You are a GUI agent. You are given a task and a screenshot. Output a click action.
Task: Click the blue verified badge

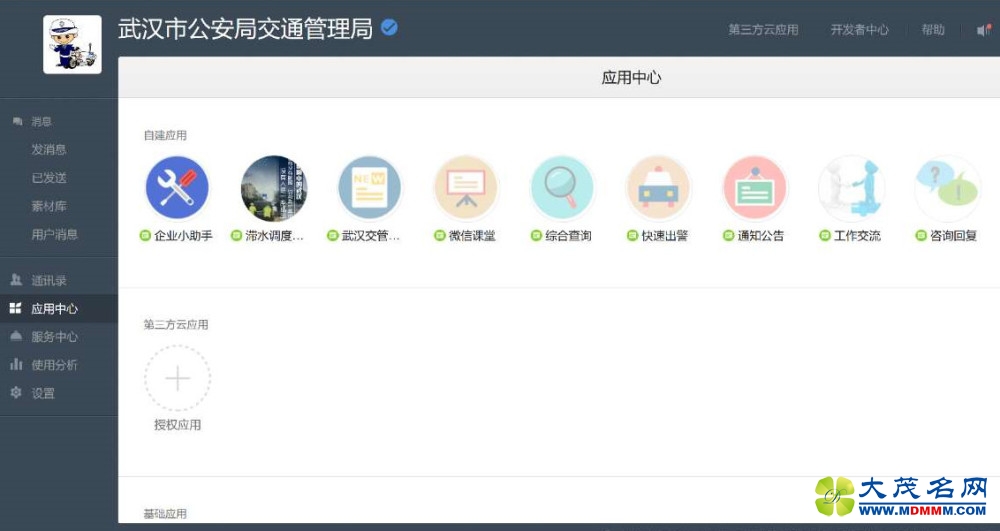pyautogui.click(x=389, y=27)
